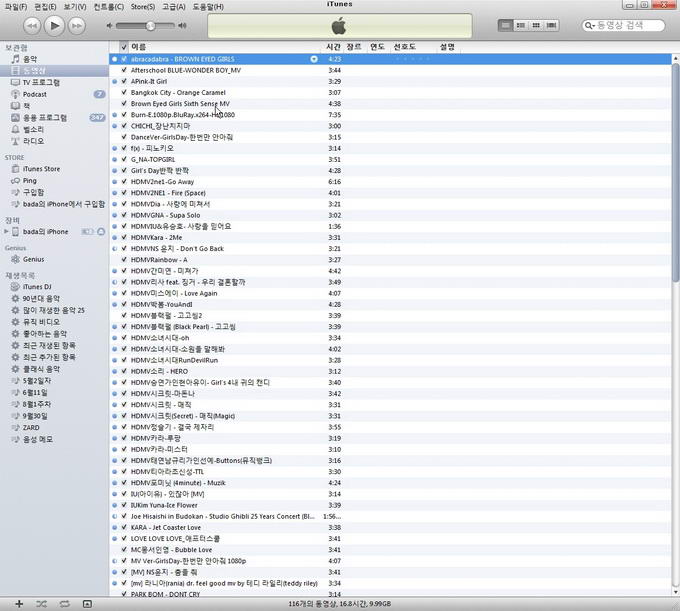Open the 보기(V) menu
680x611 pixels.
click(x=75, y=7)
